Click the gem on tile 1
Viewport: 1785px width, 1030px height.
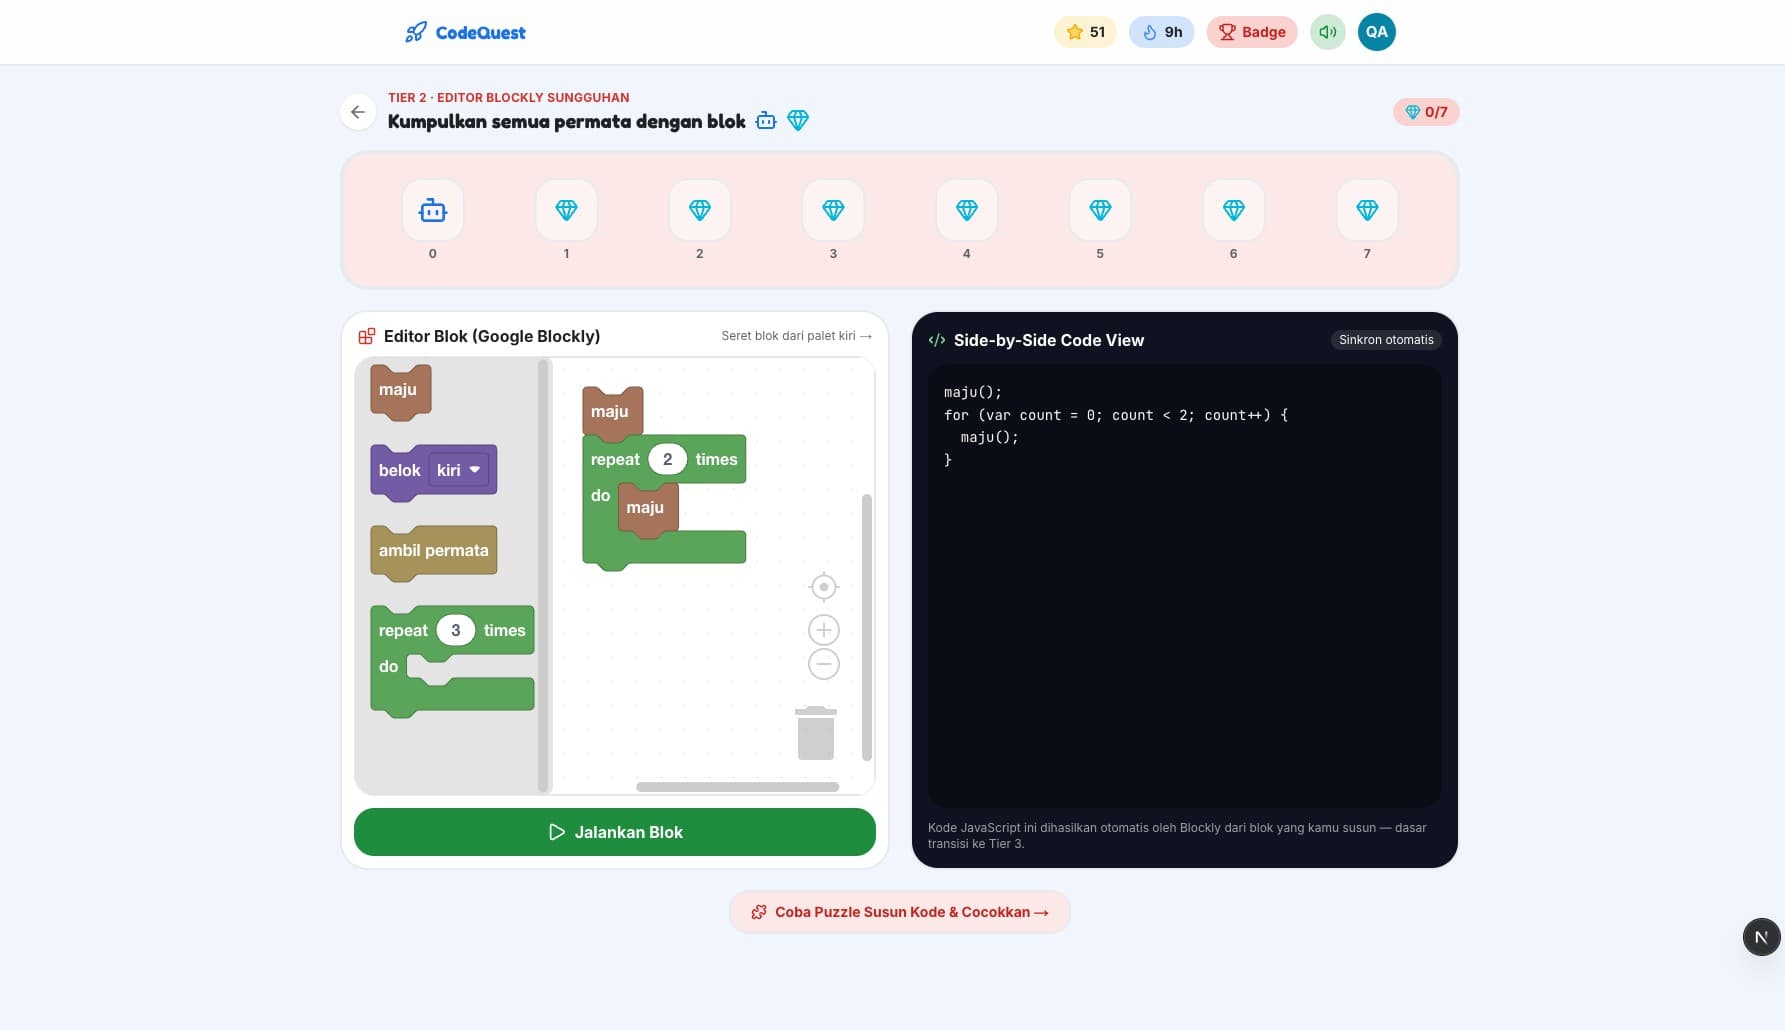pos(566,210)
